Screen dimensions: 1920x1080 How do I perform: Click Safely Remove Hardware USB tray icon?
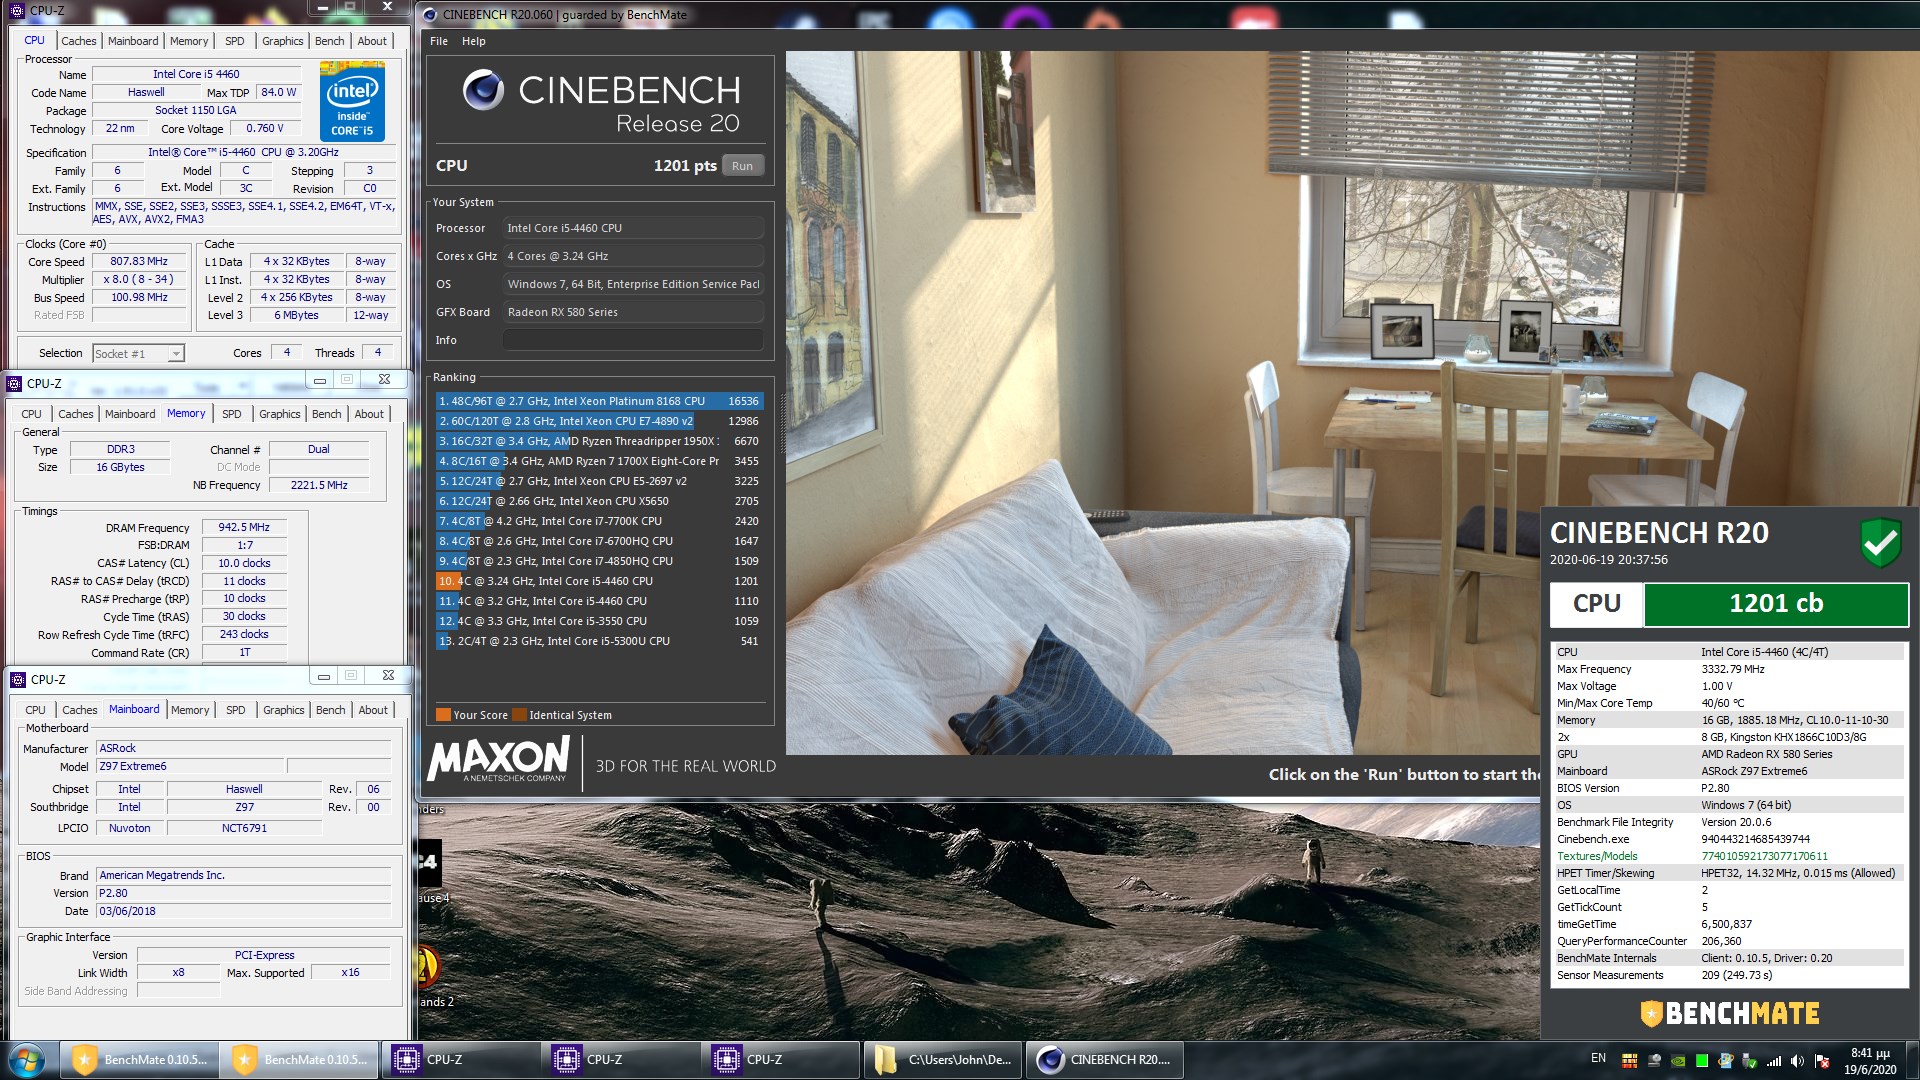[x=1749, y=1061]
